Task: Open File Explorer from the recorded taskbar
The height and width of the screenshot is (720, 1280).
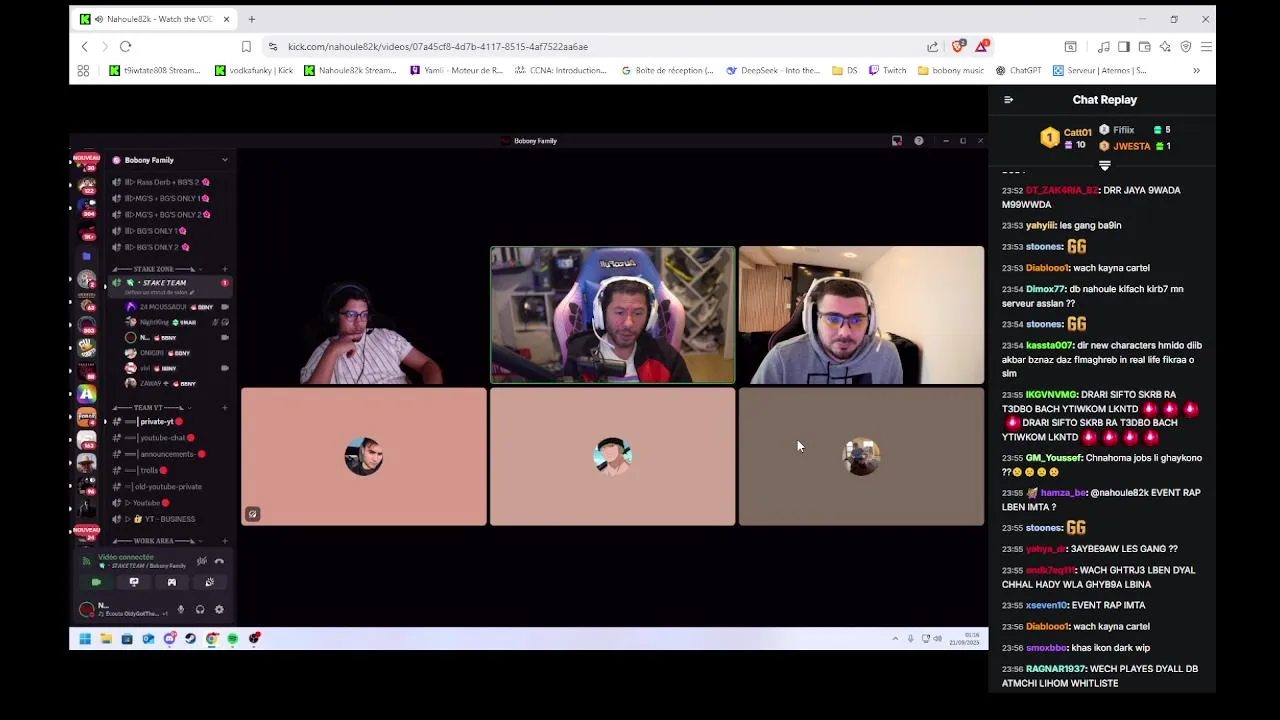Action: tap(105, 639)
